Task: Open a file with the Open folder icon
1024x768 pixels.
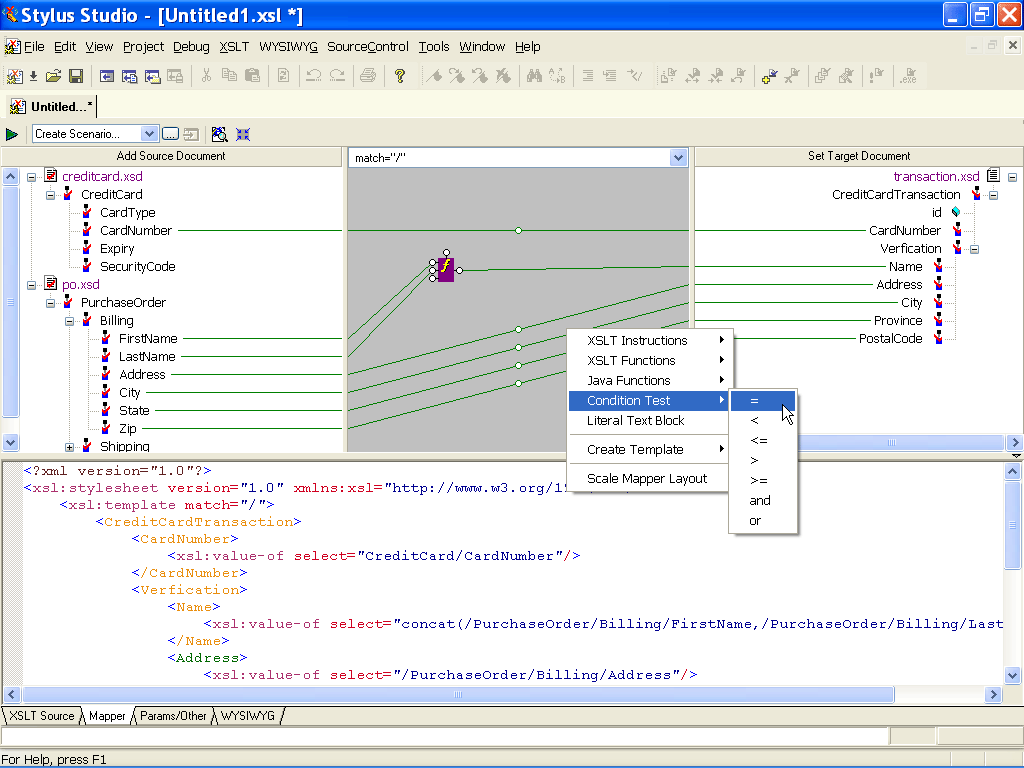Action: coord(51,75)
